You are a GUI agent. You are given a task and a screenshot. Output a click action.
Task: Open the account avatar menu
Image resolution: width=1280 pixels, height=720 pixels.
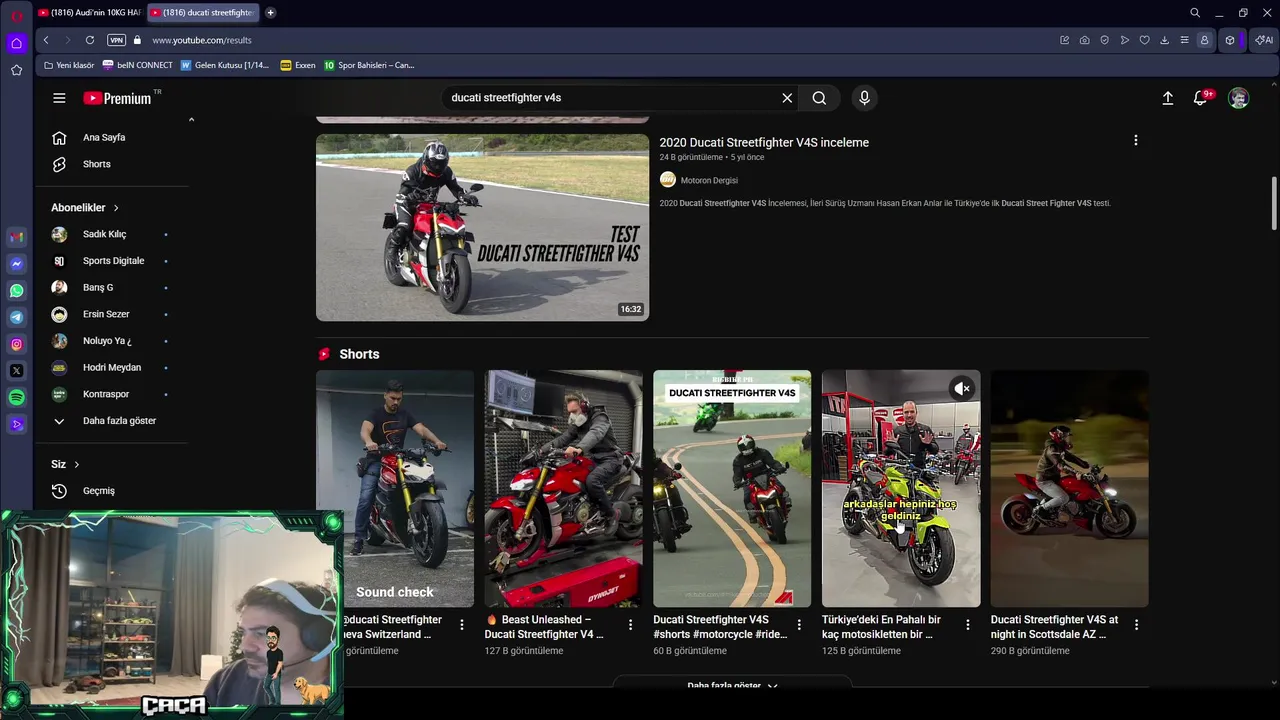1239,98
